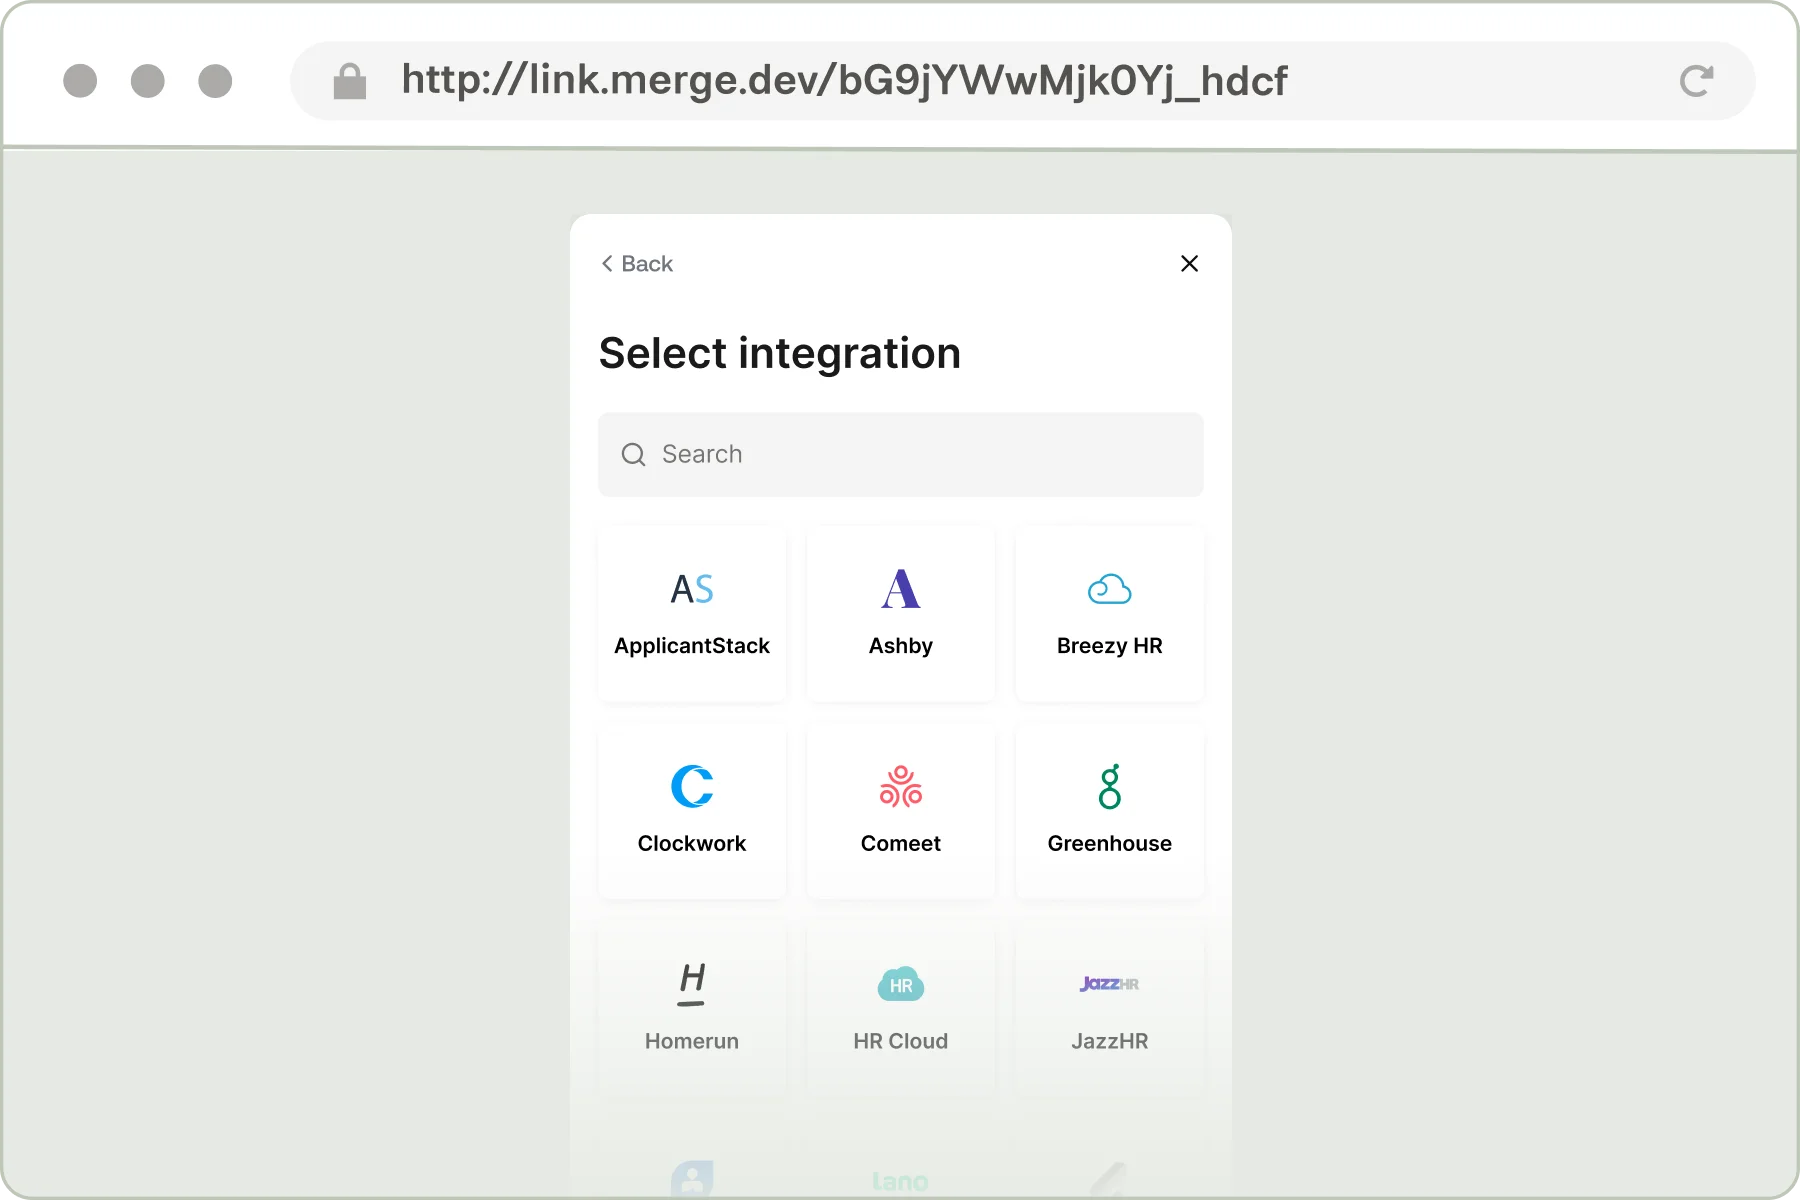The width and height of the screenshot is (1800, 1200).
Task: Choose the Ashby purple A logo
Action: click(x=901, y=589)
